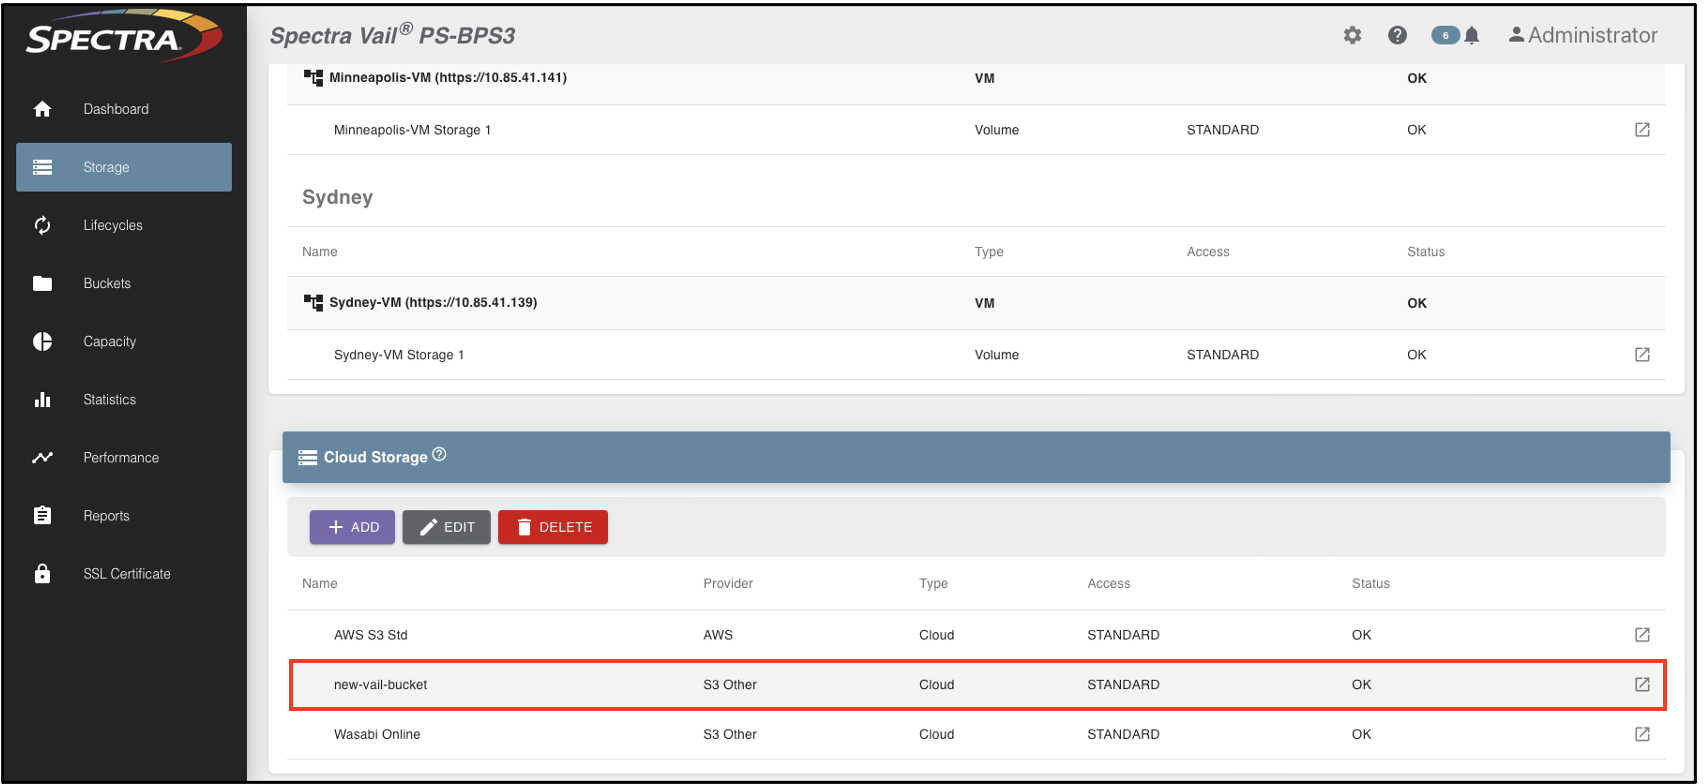The width and height of the screenshot is (1704, 784).
Task: Click Cloud Storage panel title
Action: click(375, 457)
